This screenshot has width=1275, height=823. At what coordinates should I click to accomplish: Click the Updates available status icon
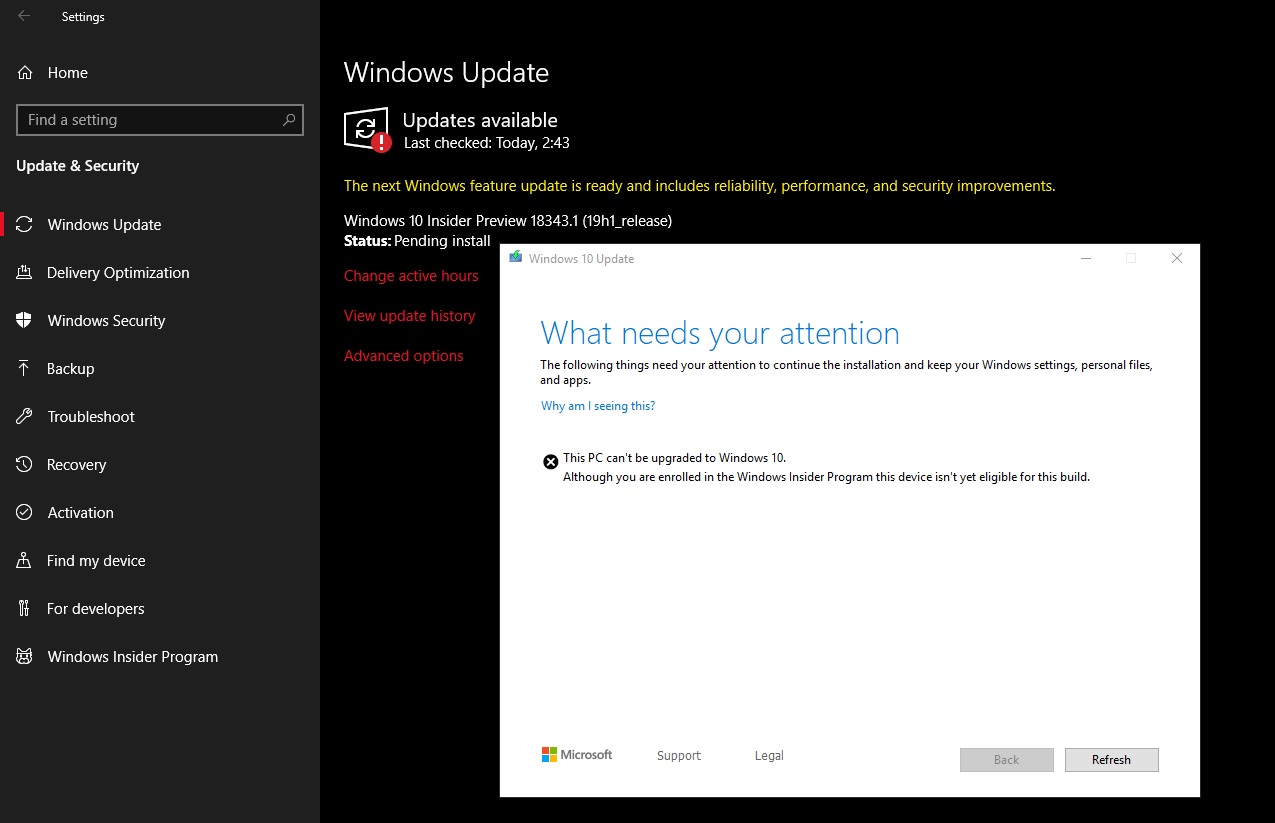[x=367, y=130]
